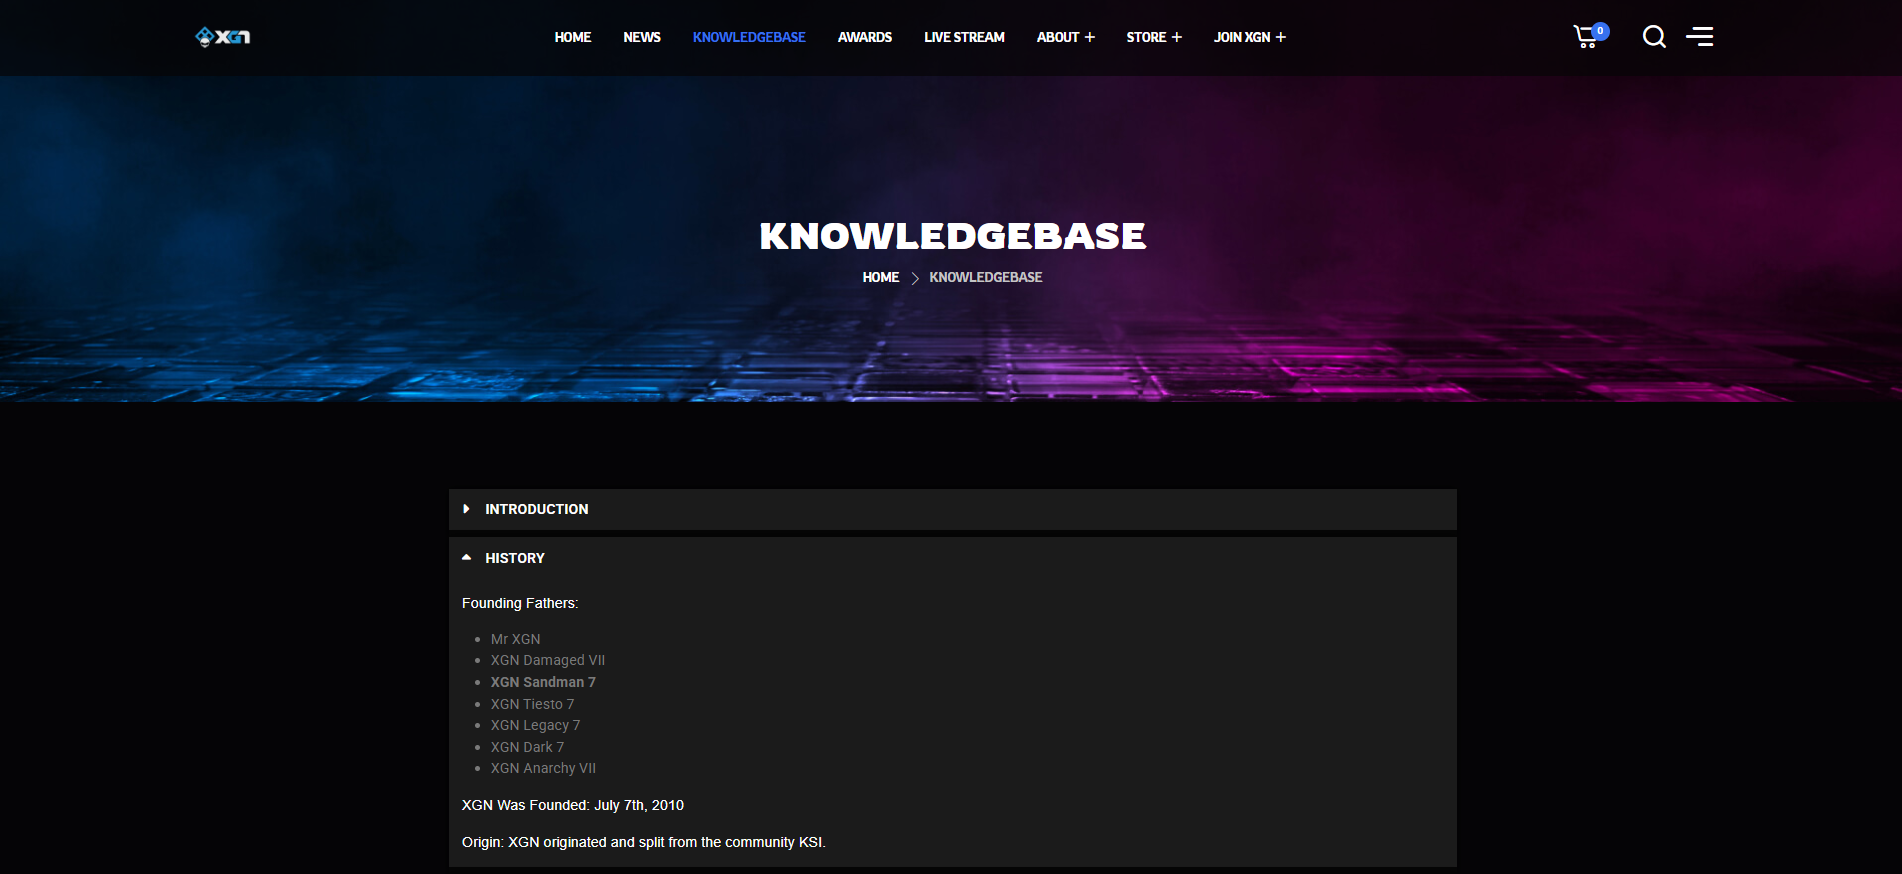
Task: Select KNOWLEDGEBASE in the top navigation
Action: pos(749,37)
